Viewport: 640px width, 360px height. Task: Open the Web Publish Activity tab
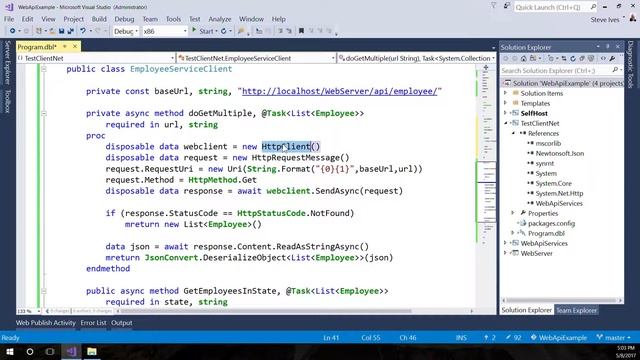pos(46,323)
